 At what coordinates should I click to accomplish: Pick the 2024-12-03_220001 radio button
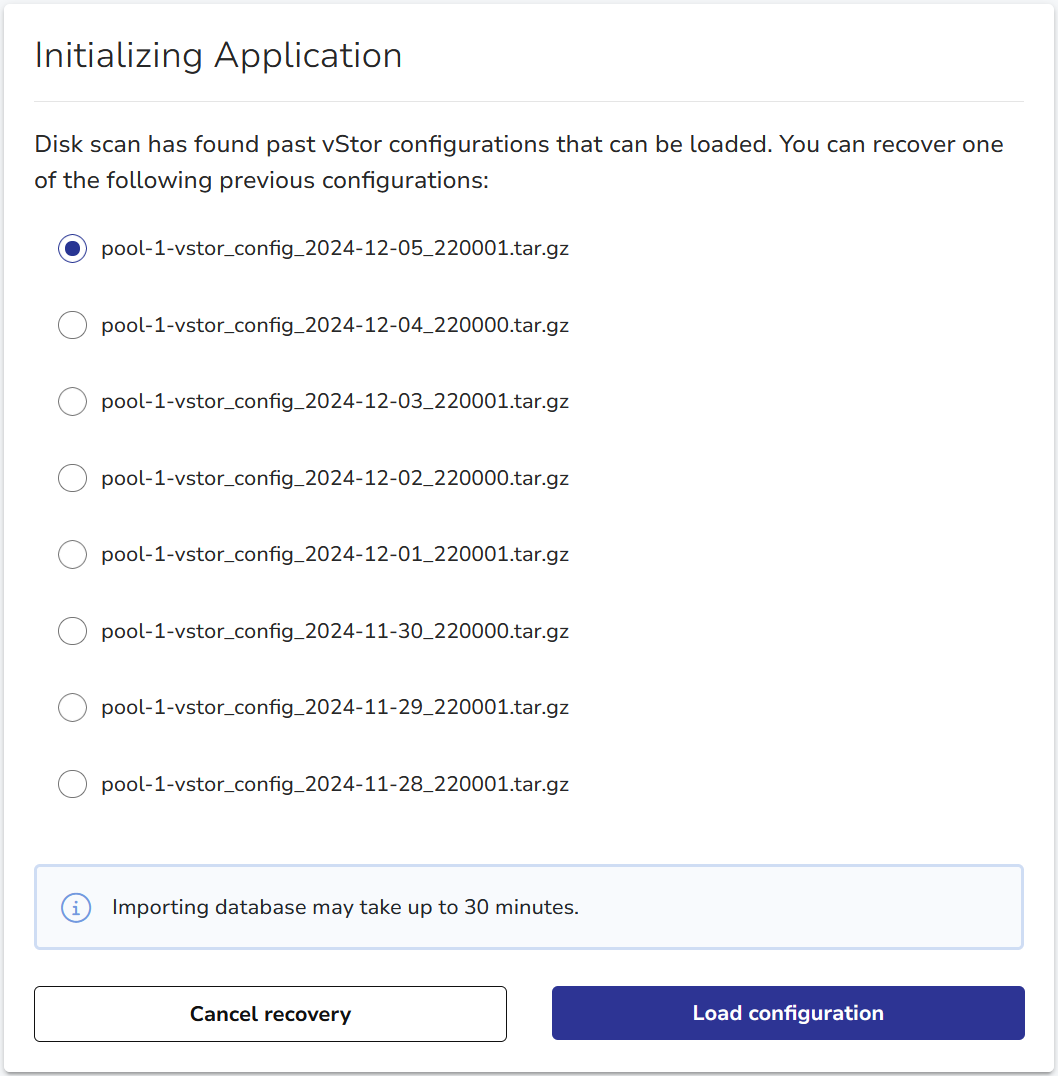pyautogui.click(x=72, y=402)
